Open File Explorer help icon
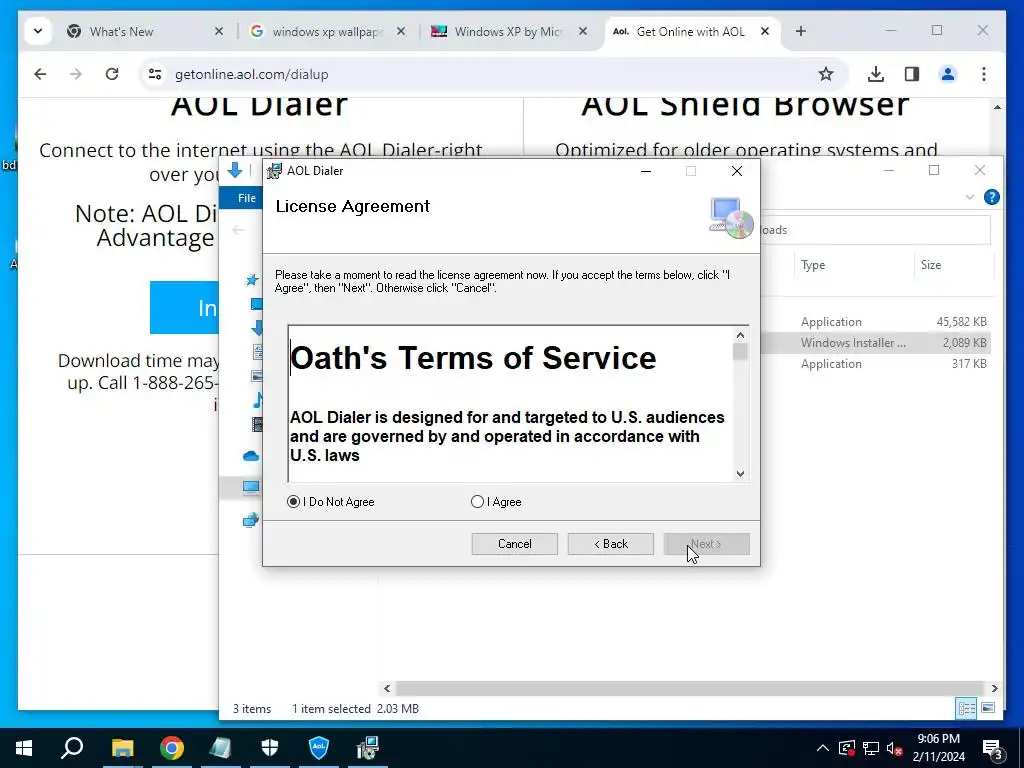 click(x=991, y=197)
